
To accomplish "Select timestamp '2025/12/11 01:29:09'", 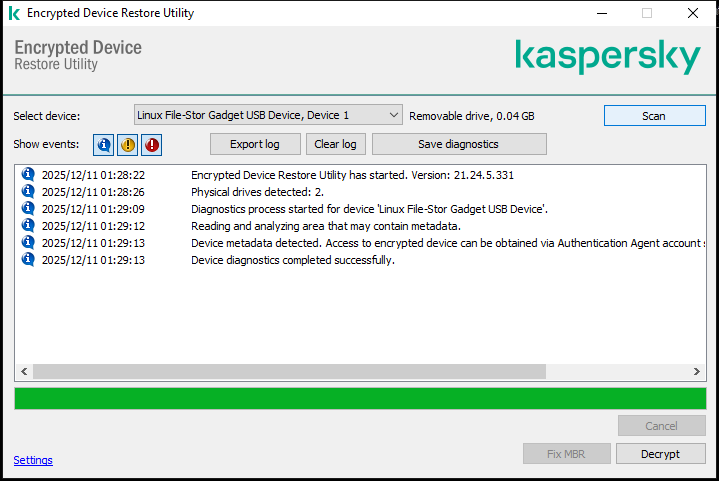I will click(x=93, y=209).
